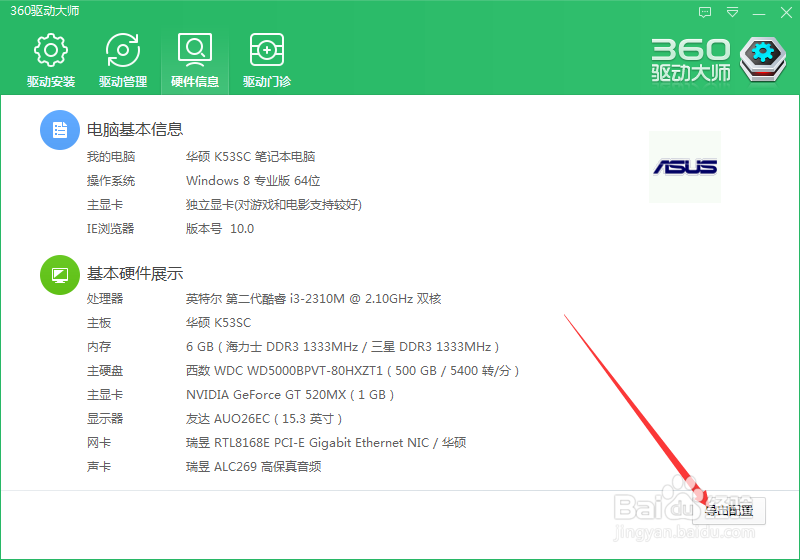The image size is (800, 560).
Task: Click the 导出配置 button
Action: [x=729, y=511]
